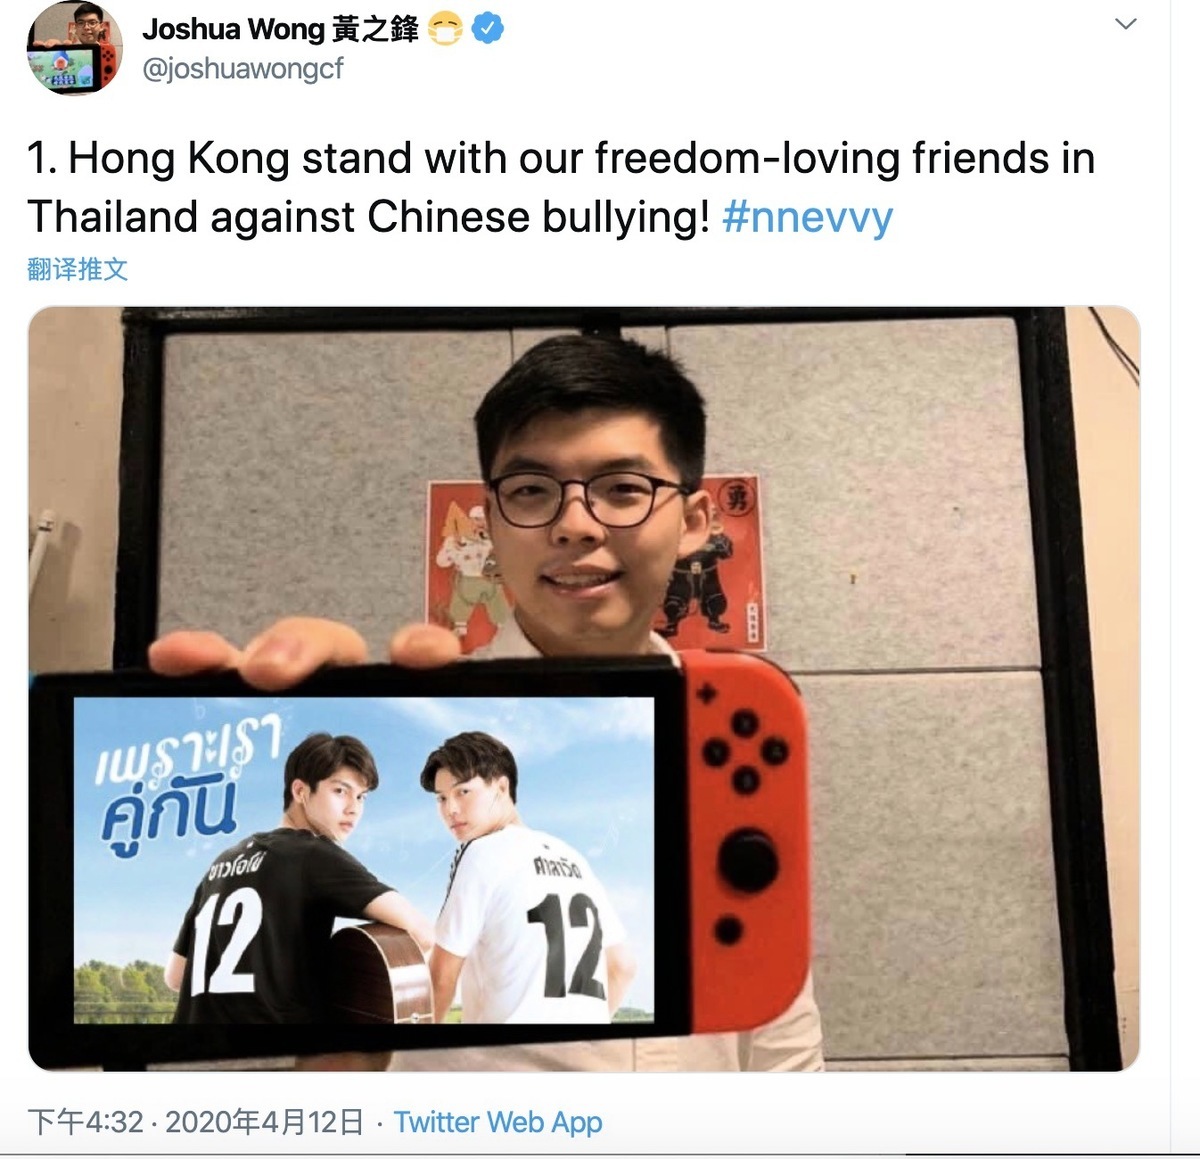Click the blue verified badge icon
This screenshot has width=1200, height=1159.
tap(487, 30)
